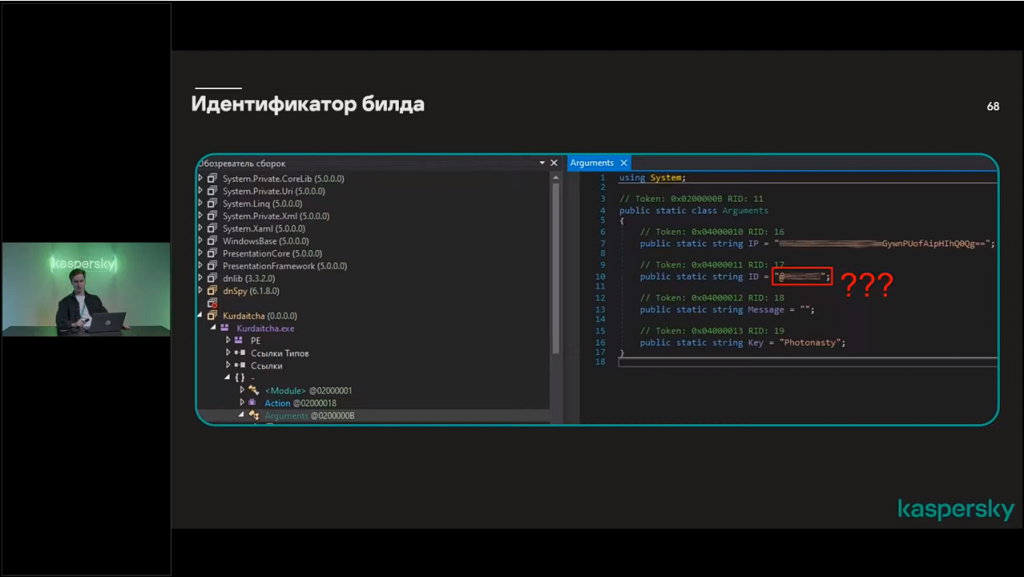This screenshot has height=577, width=1024.
Task: Click the scrollbar up arrow in assembly explorer
Action: (x=556, y=177)
